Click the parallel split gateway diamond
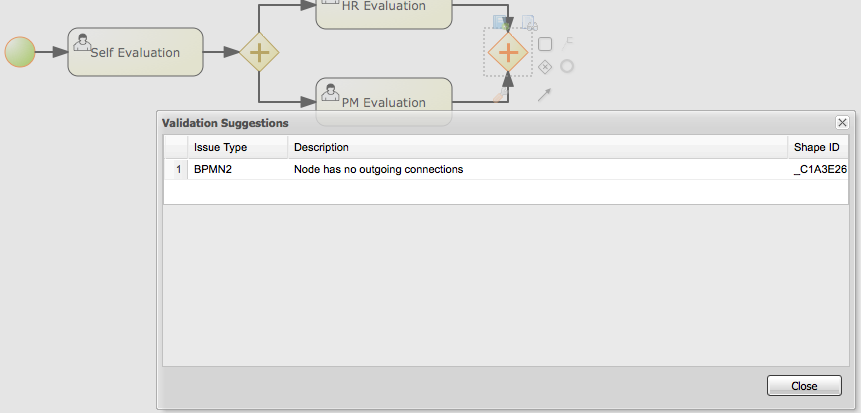The width and height of the screenshot is (861, 413). (259, 52)
